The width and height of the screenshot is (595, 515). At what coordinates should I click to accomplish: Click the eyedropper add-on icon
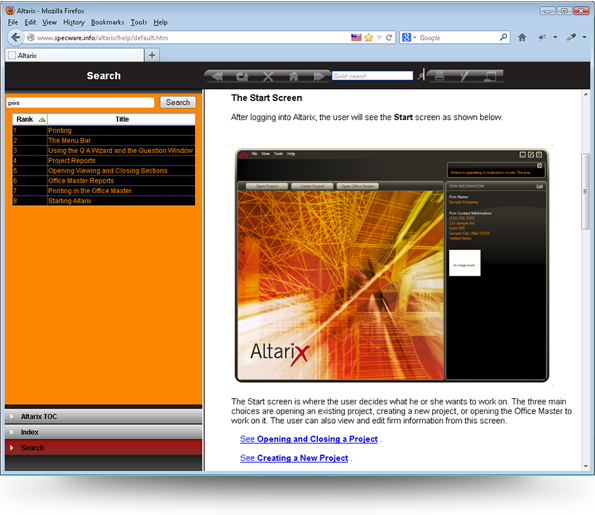571,37
